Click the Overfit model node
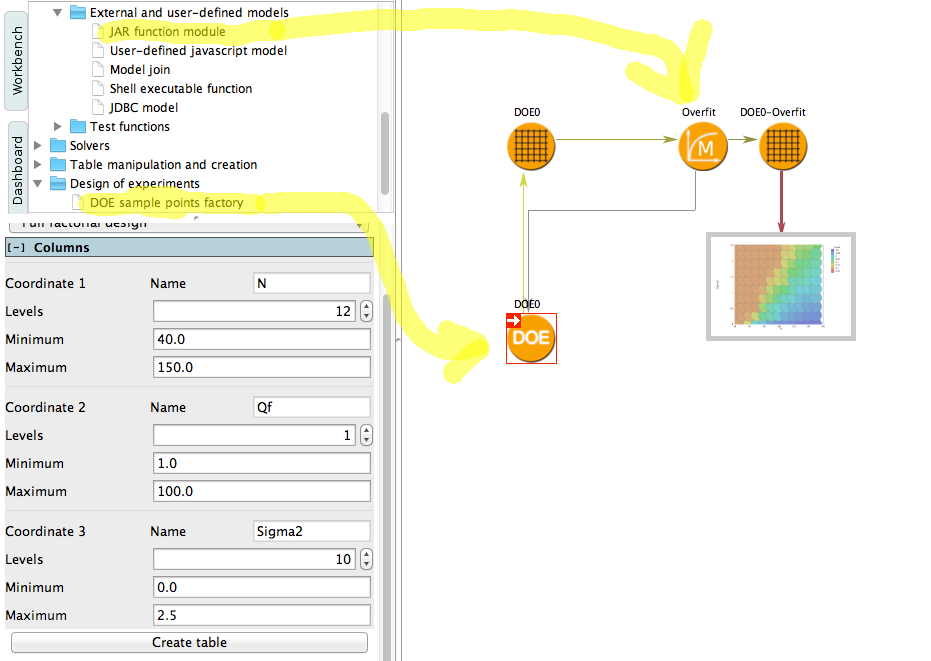 (x=703, y=149)
